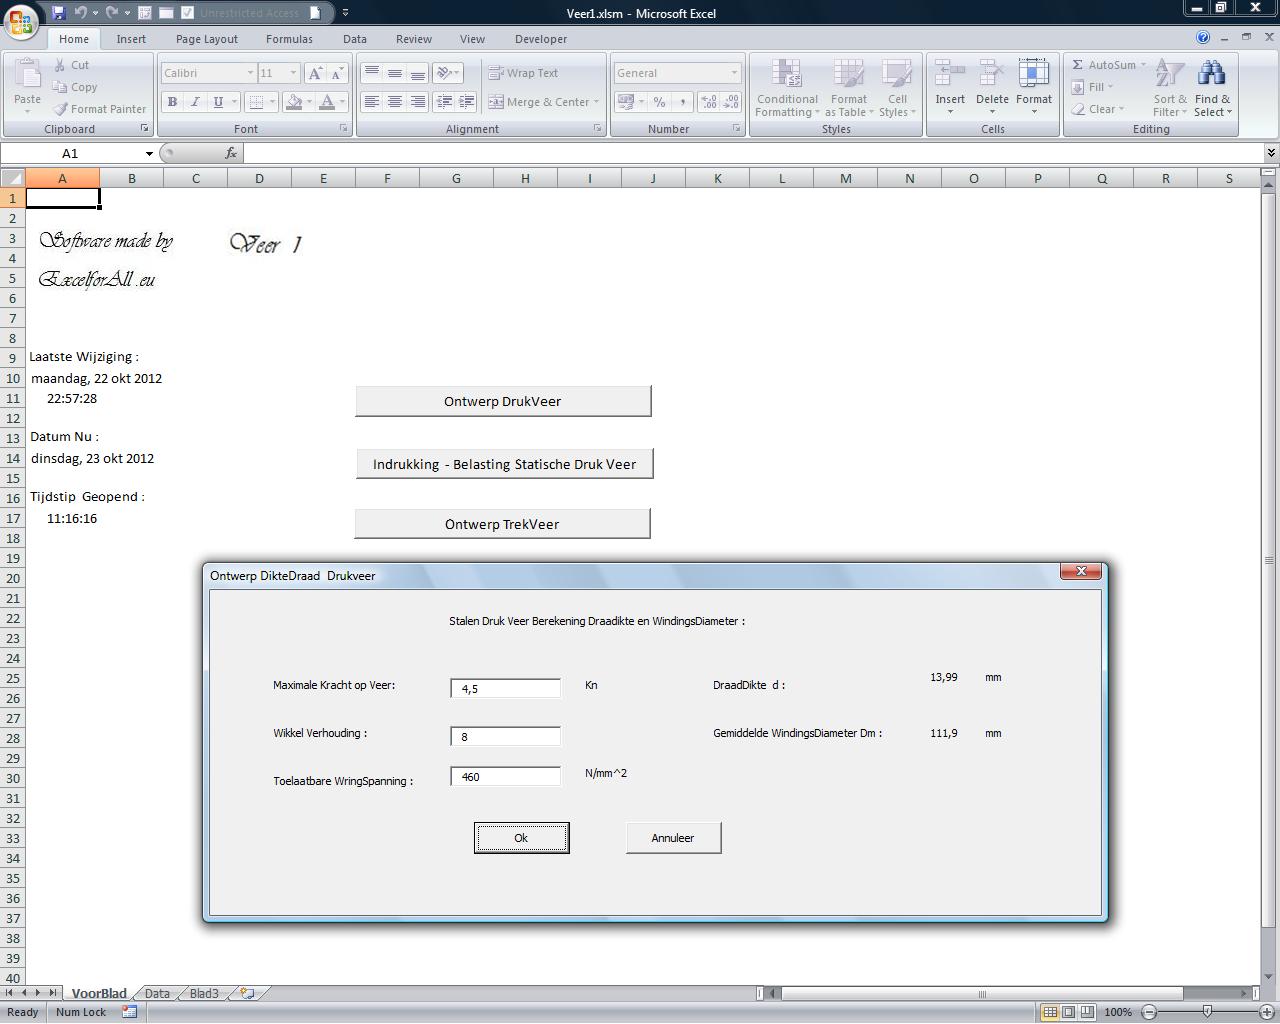
Task: Click the zoom slider handle
Action: pos(1207,1012)
